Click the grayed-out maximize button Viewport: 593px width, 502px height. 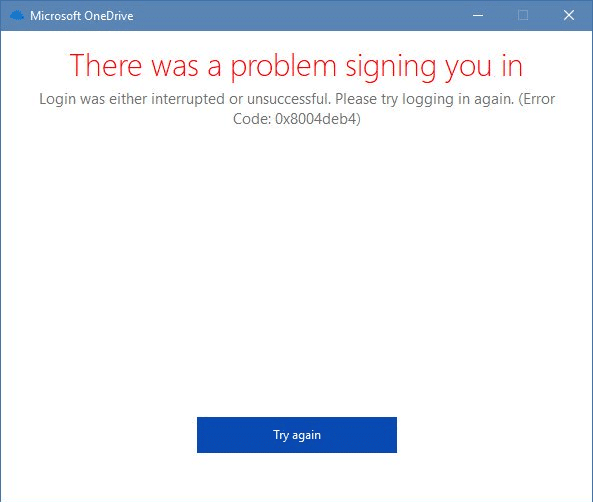point(523,16)
